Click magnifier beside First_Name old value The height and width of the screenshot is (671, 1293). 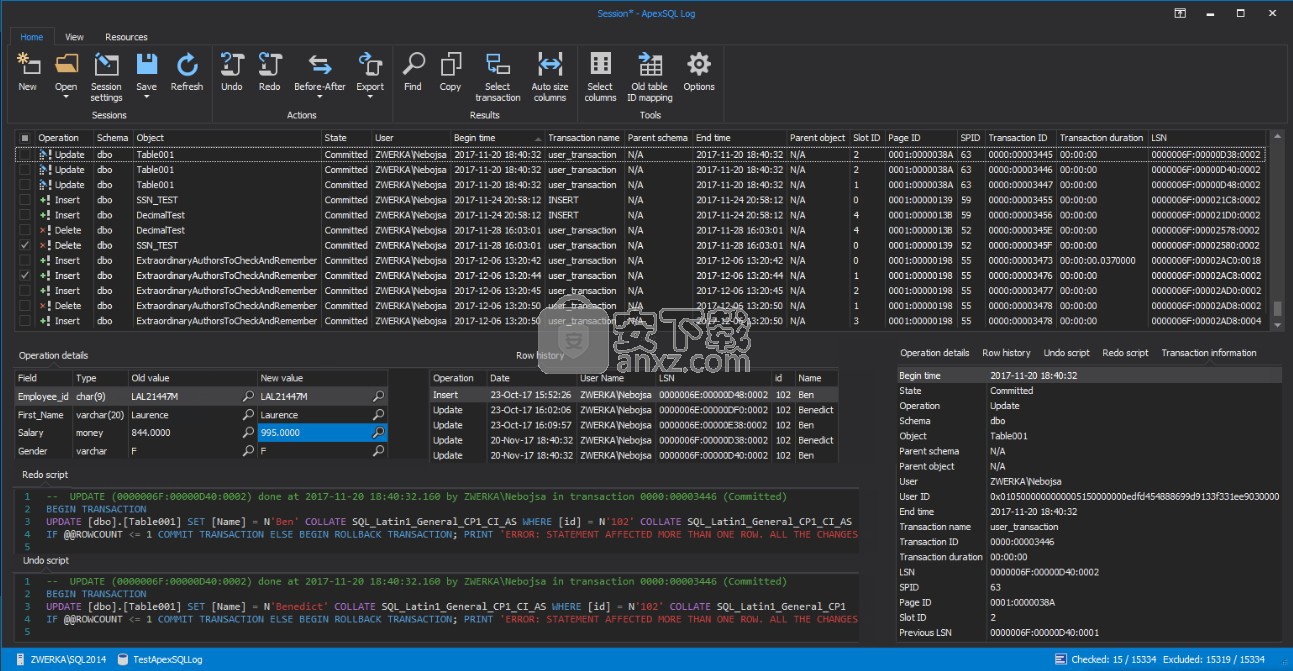[x=248, y=415]
